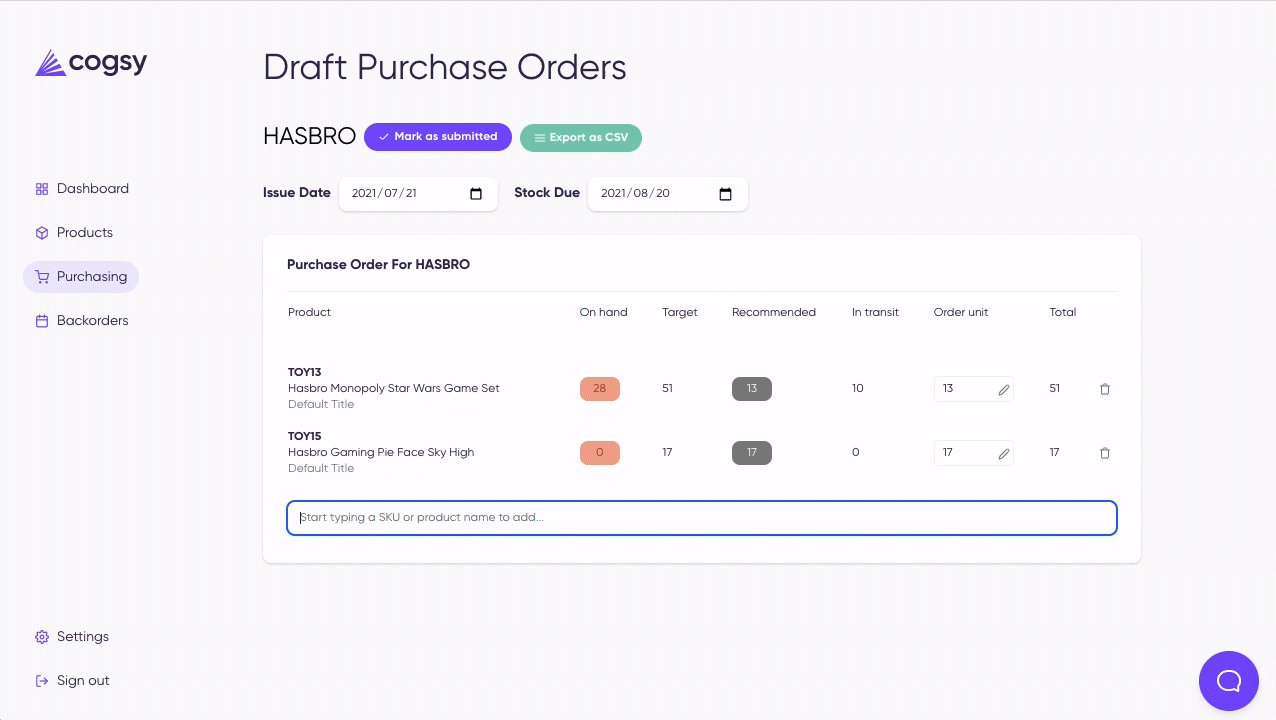This screenshot has height=720, width=1276.
Task: Click the Issue Date field
Action: pyautogui.click(x=418, y=194)
